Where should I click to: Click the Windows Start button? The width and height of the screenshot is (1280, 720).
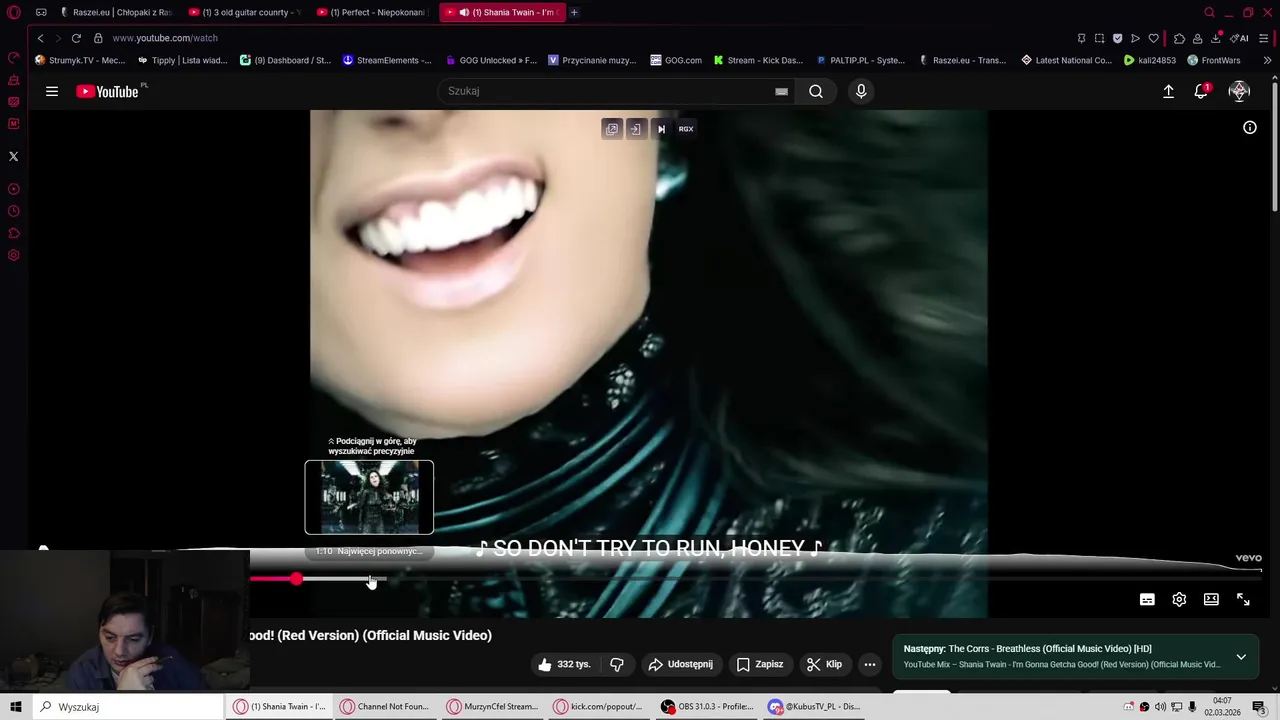click(x=15, y=707)
